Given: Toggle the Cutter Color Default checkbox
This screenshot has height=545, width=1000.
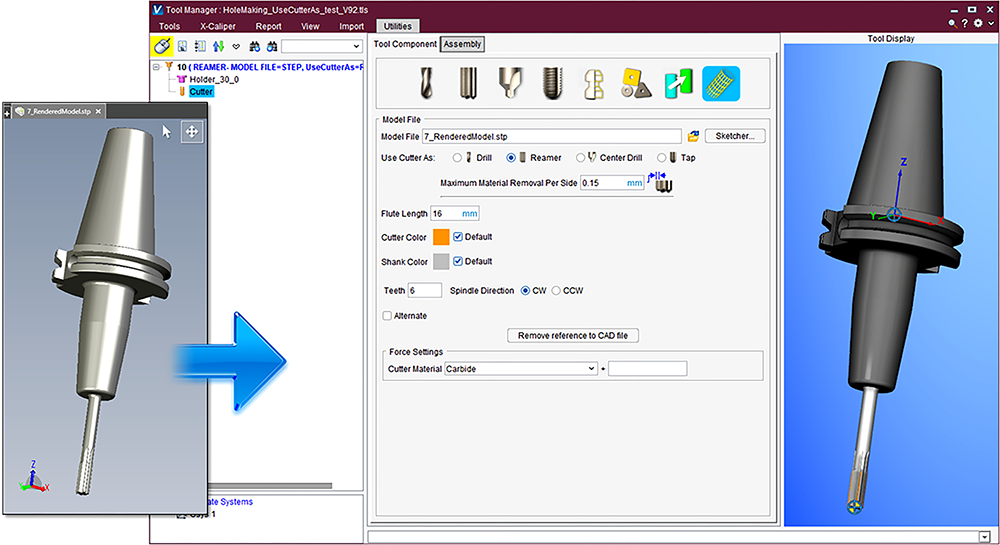Looking at the screenshot, I should pyautogui.click(x=458, y=237).
